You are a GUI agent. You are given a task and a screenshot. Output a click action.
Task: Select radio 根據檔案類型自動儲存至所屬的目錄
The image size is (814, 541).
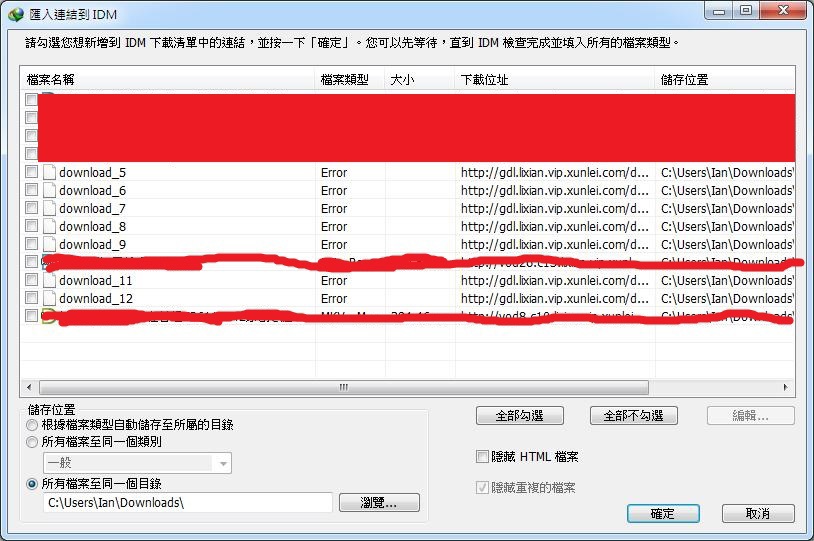click(x=32, y=425)
